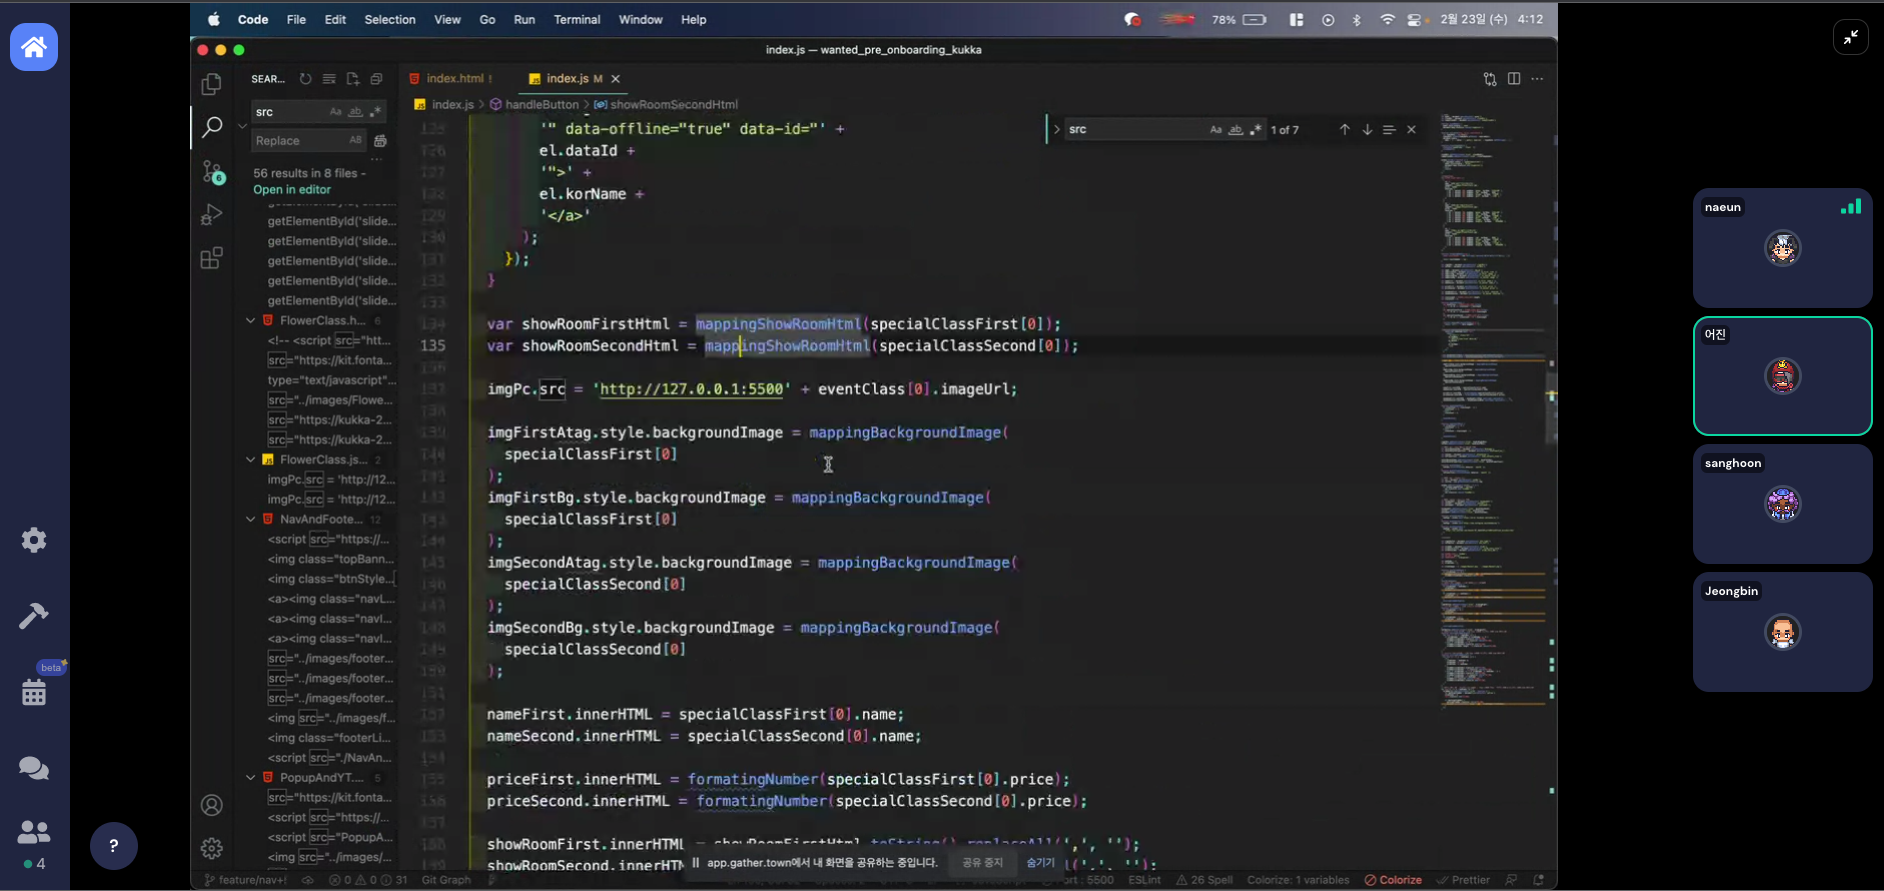Open the Source Control view with badge 6

click(x=212, y=172)
